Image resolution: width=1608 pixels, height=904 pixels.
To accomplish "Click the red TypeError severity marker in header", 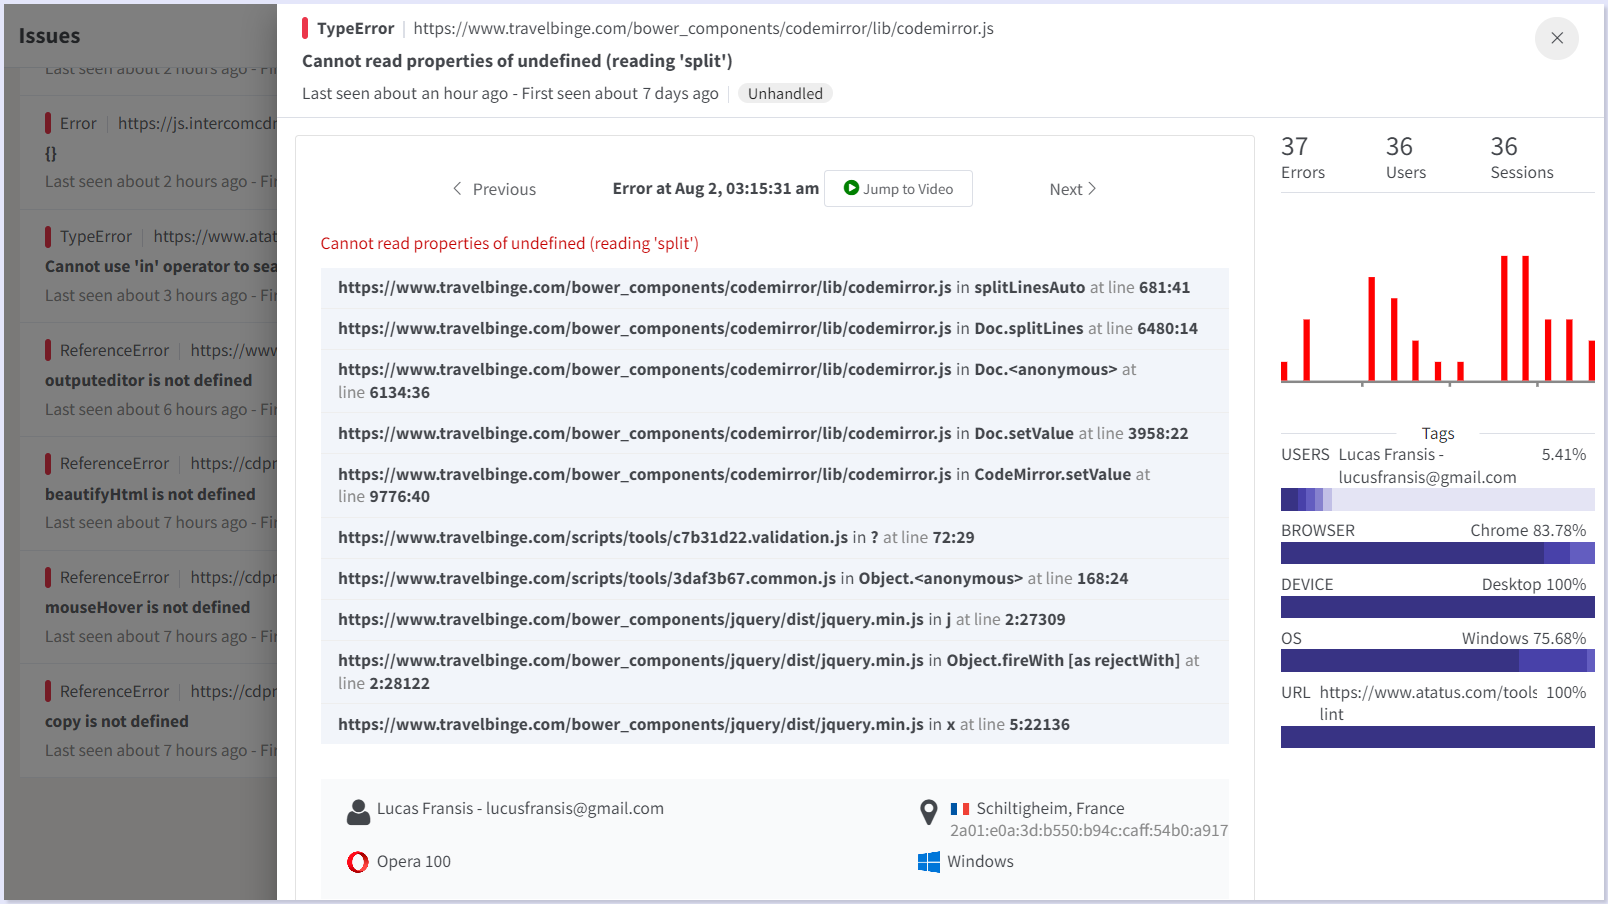I will (306, 28).
